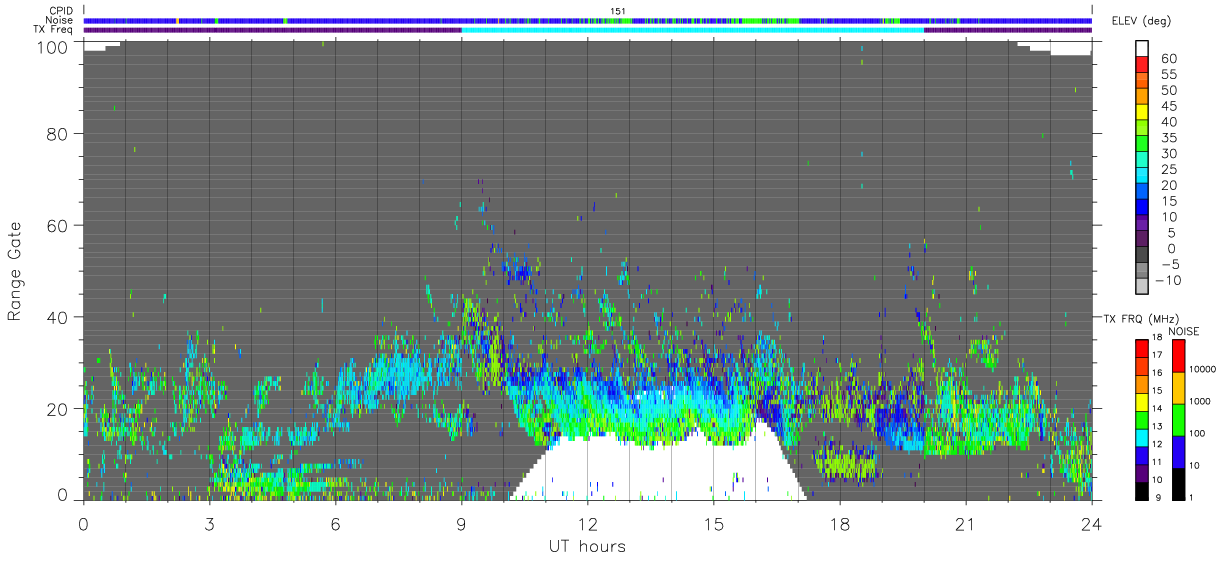1228x567 pixels.
Task: Click the '100' tick on the Range Gate axis
Action: click(54, 46)
